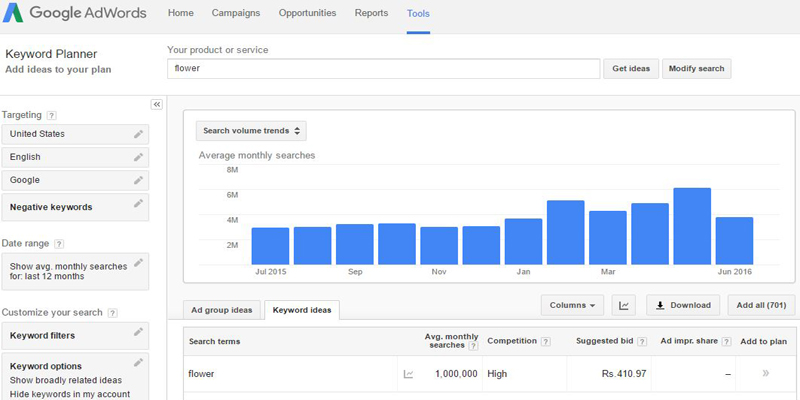Click the product or service input field

pos(384,69)
